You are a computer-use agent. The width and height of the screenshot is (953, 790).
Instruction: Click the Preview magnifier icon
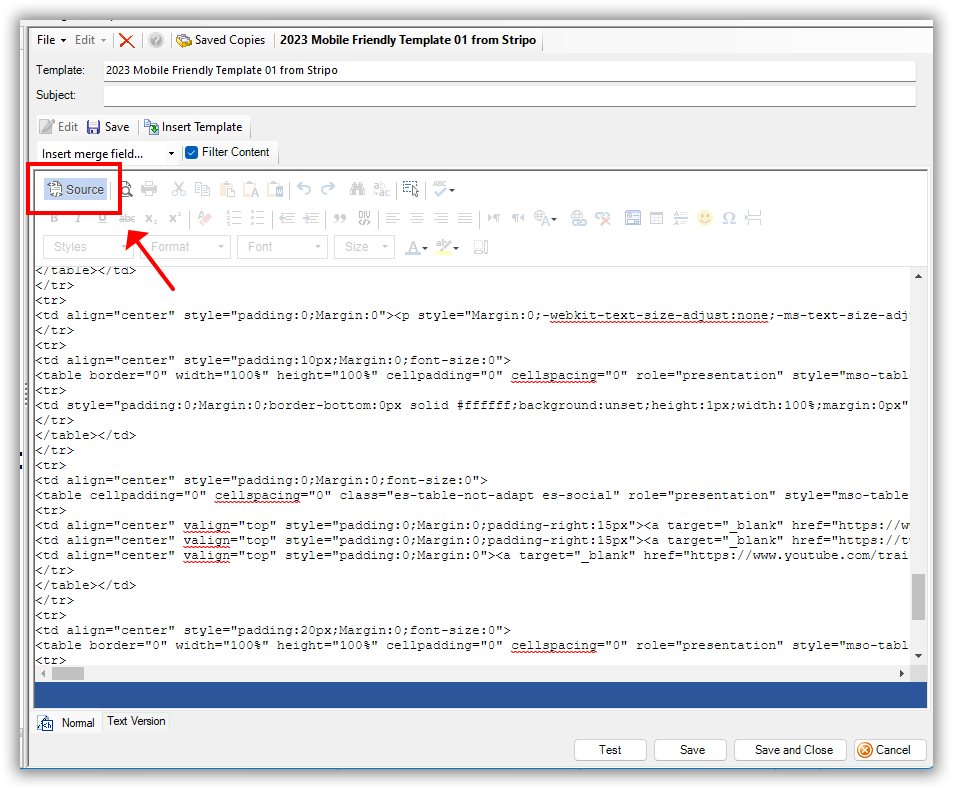tap(126, 190)
